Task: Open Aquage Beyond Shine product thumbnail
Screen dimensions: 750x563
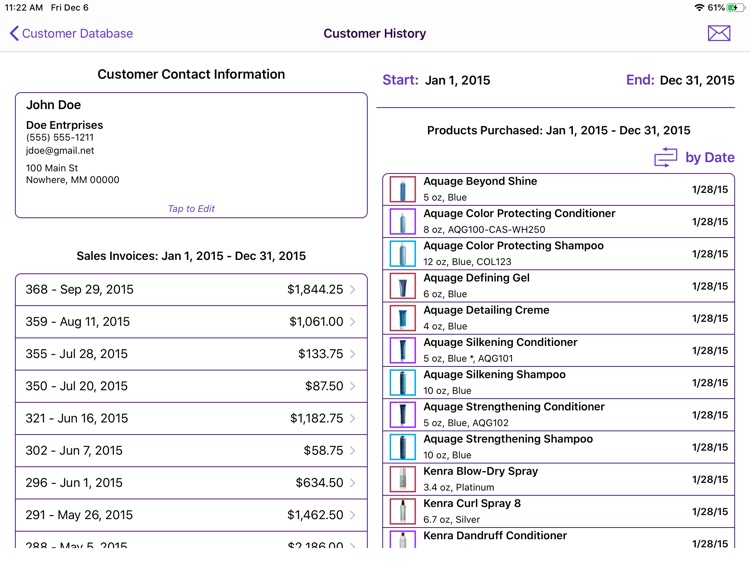Action: point(402,190)
